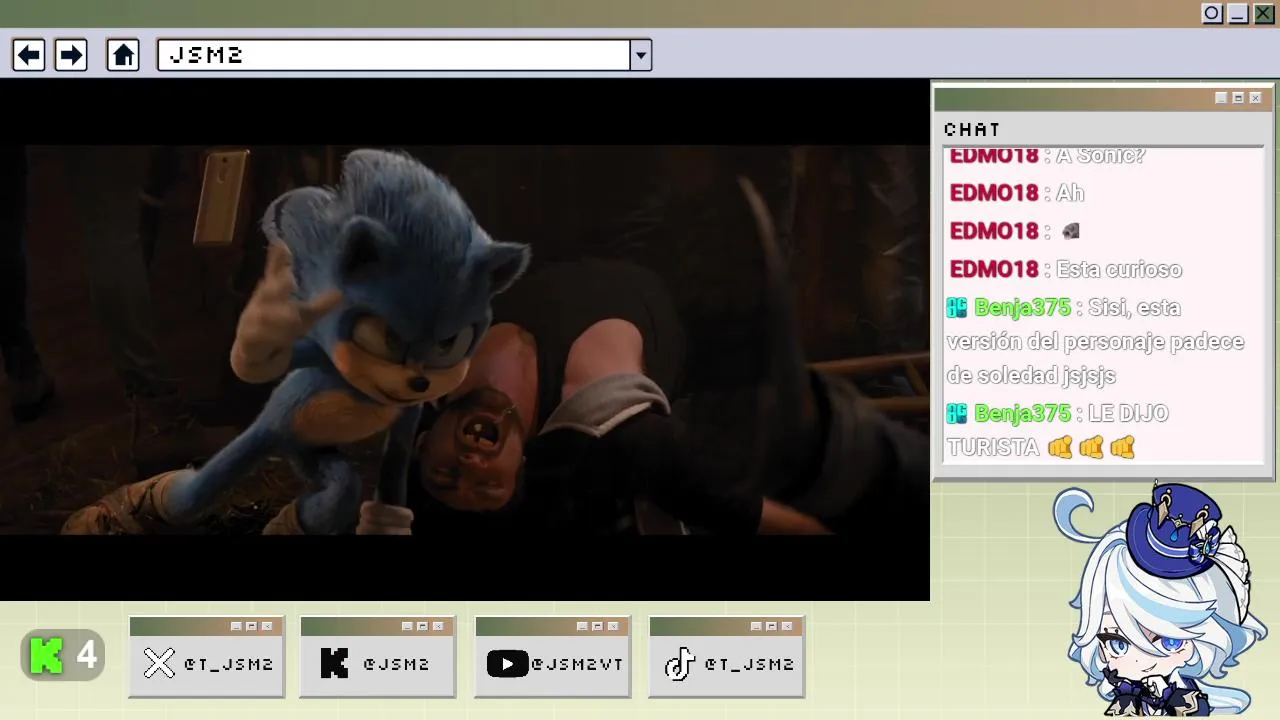Click the X logo on @T_JSM2 card
Viewport: 1280px width, 720px height.
click(159, 663)
